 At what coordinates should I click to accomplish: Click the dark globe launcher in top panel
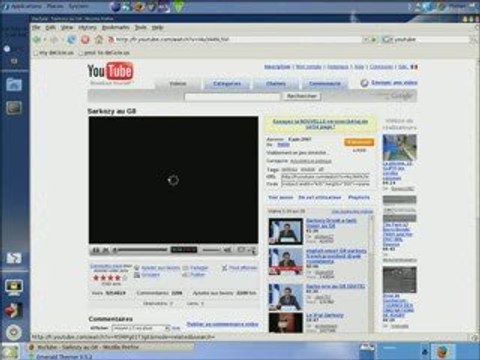click(115, 7)
